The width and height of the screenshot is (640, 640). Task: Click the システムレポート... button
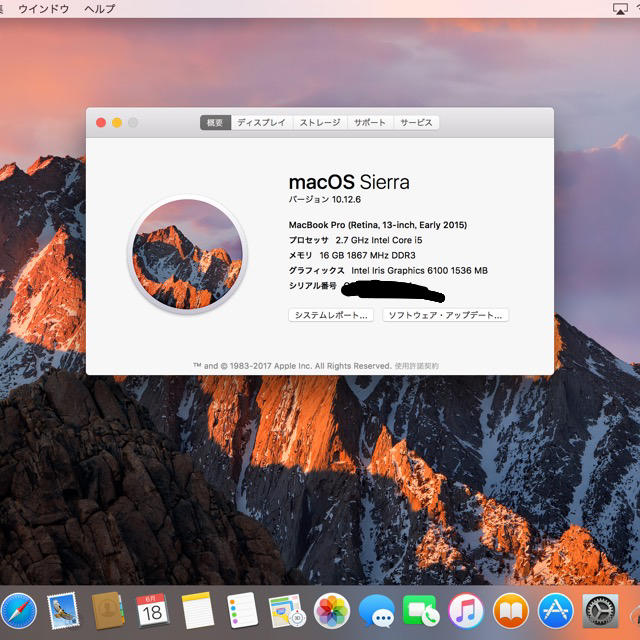[x=331, y=315]
